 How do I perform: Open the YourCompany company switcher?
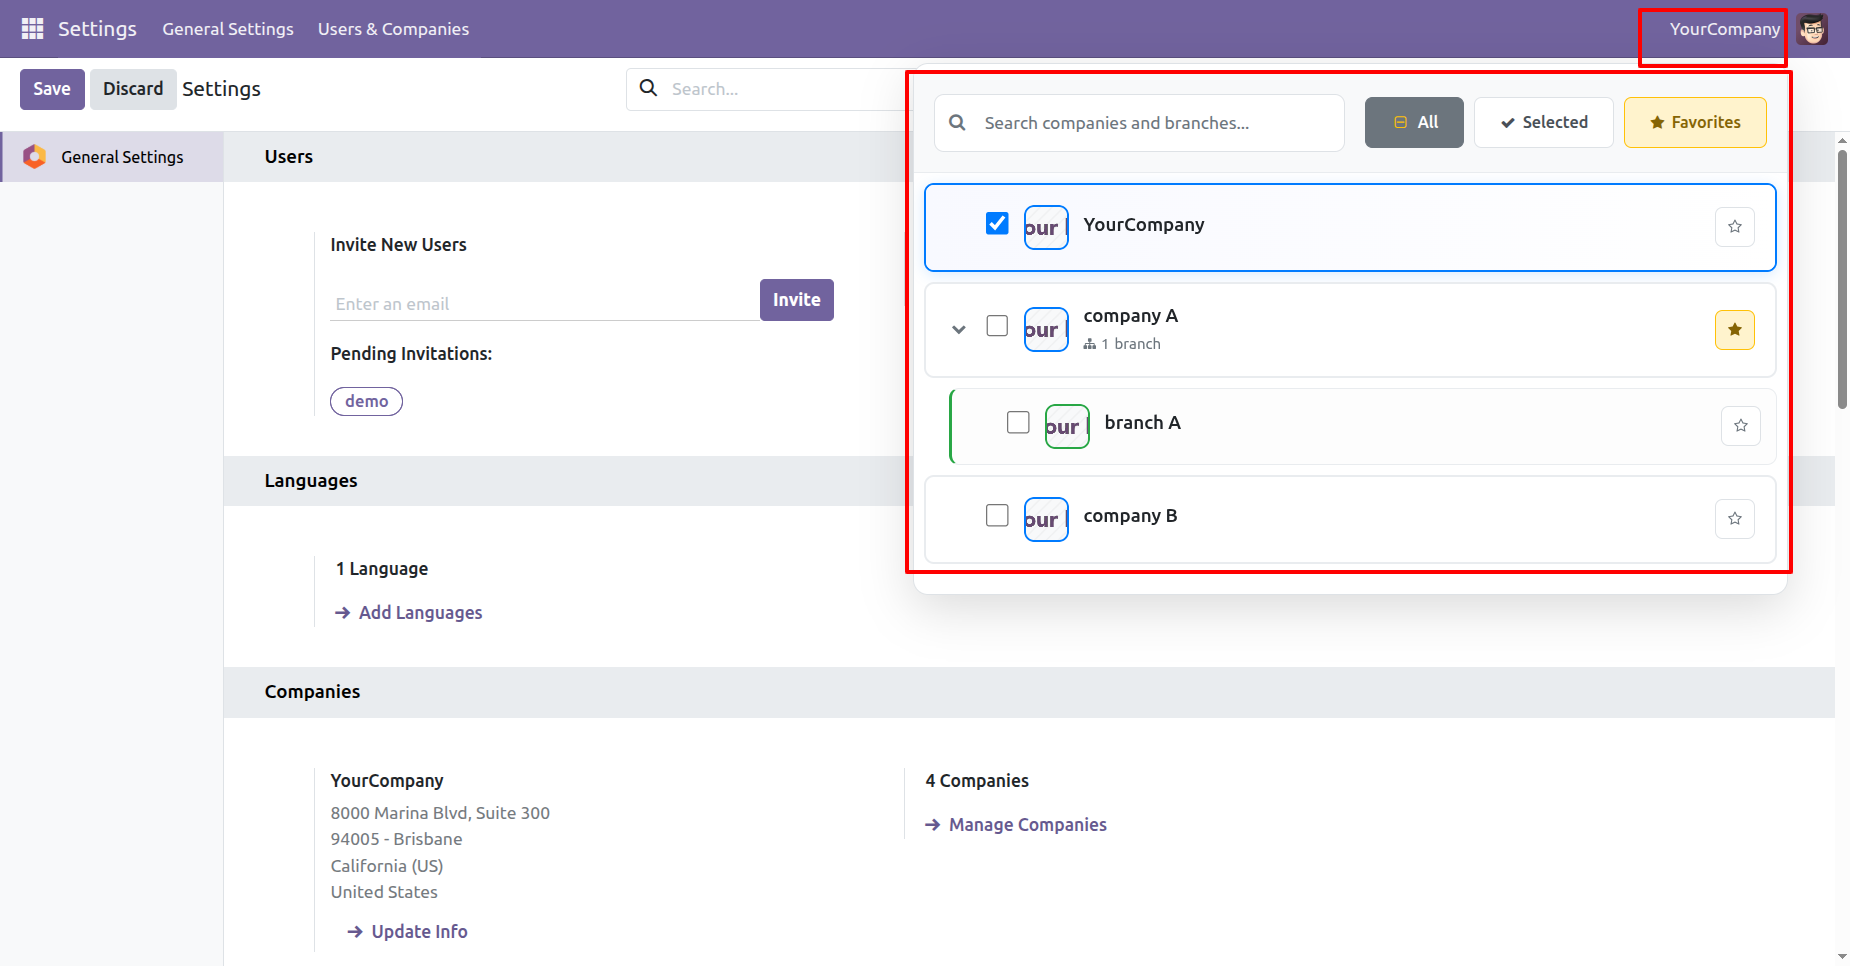point(1724,29)
